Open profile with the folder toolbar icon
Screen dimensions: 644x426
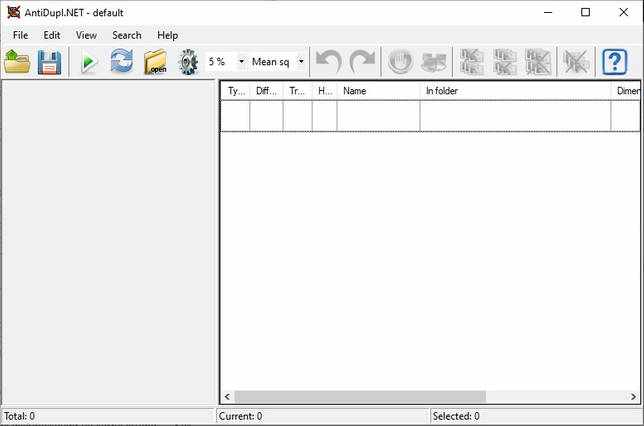(17, 62)
